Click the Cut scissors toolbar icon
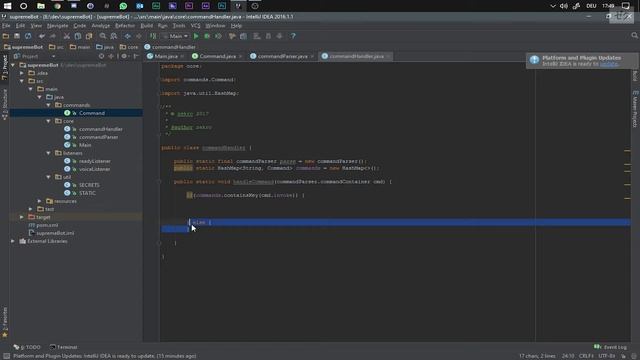 pos(67,36)
